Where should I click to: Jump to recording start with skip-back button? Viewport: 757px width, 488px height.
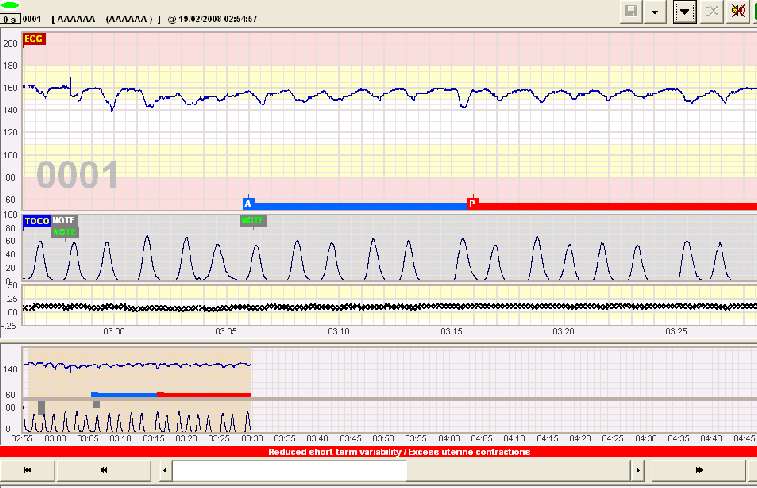28,470
